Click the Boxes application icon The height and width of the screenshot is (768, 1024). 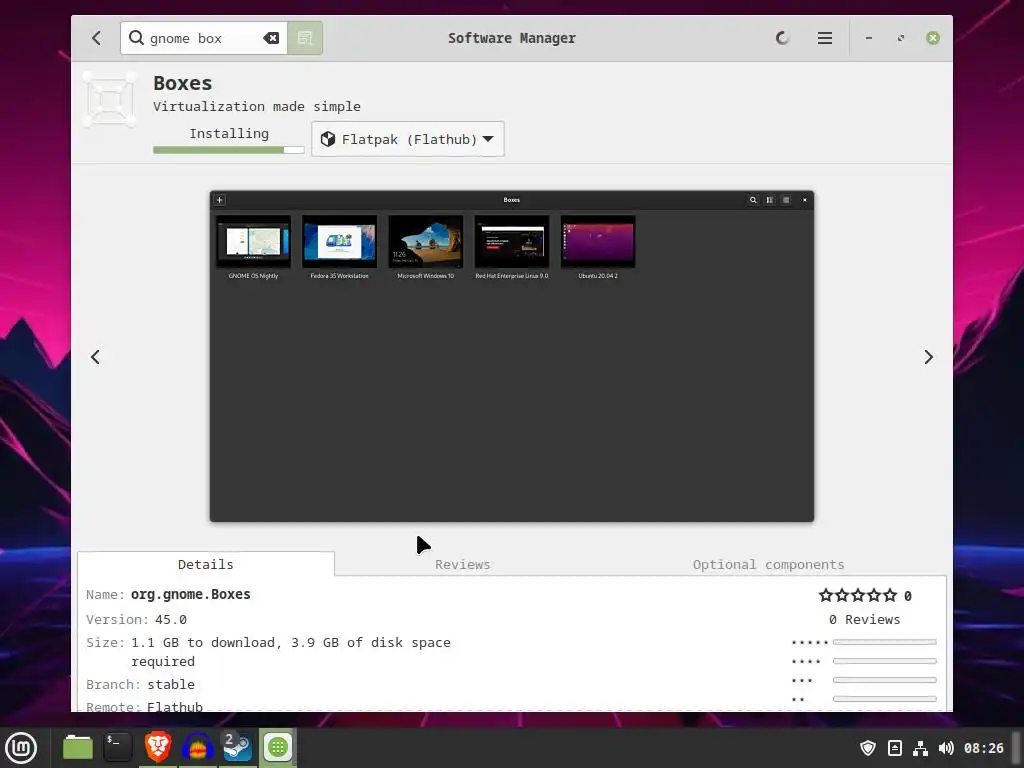110,99
